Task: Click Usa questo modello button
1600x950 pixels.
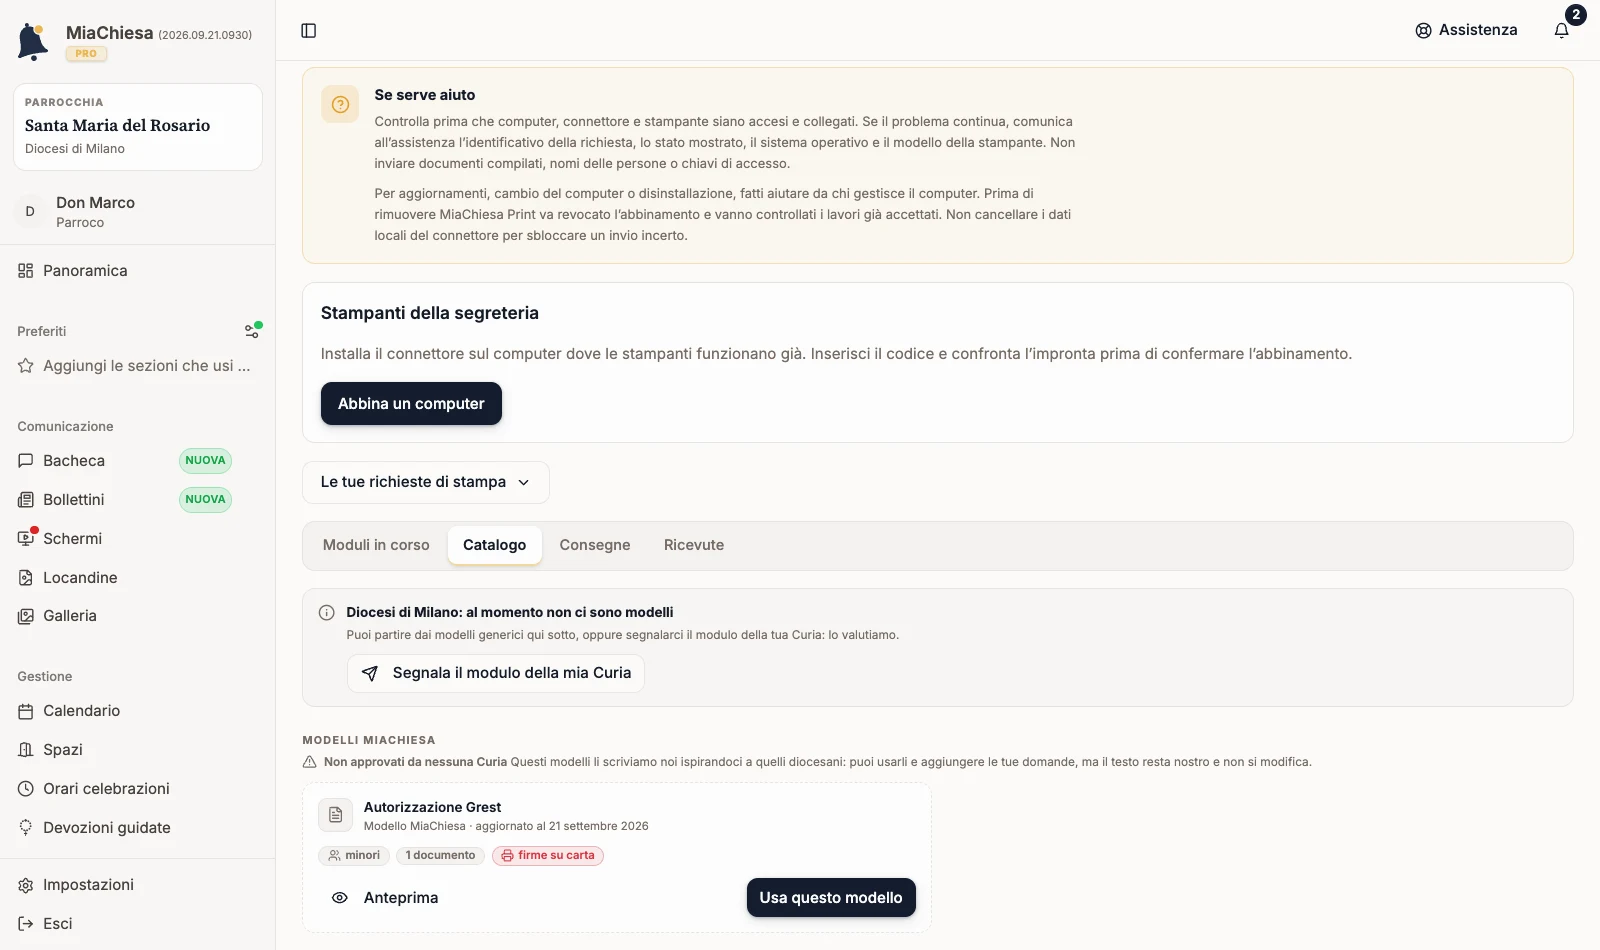Action: [x=831, y=898]
